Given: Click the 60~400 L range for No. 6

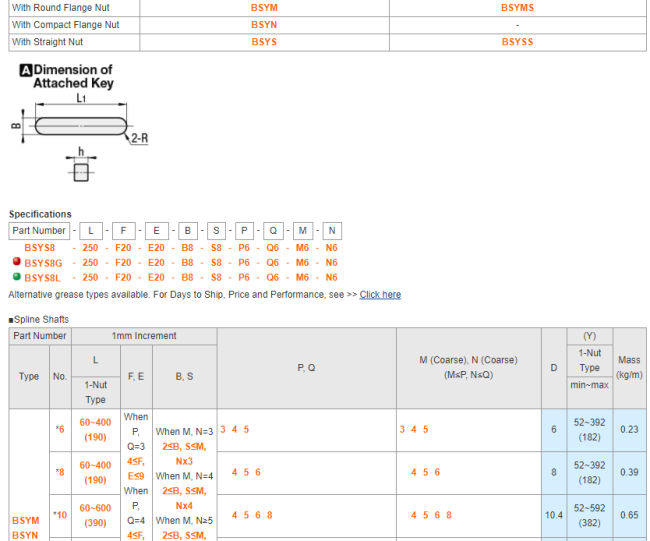Looking at the screenshot, I should (95, 422).
